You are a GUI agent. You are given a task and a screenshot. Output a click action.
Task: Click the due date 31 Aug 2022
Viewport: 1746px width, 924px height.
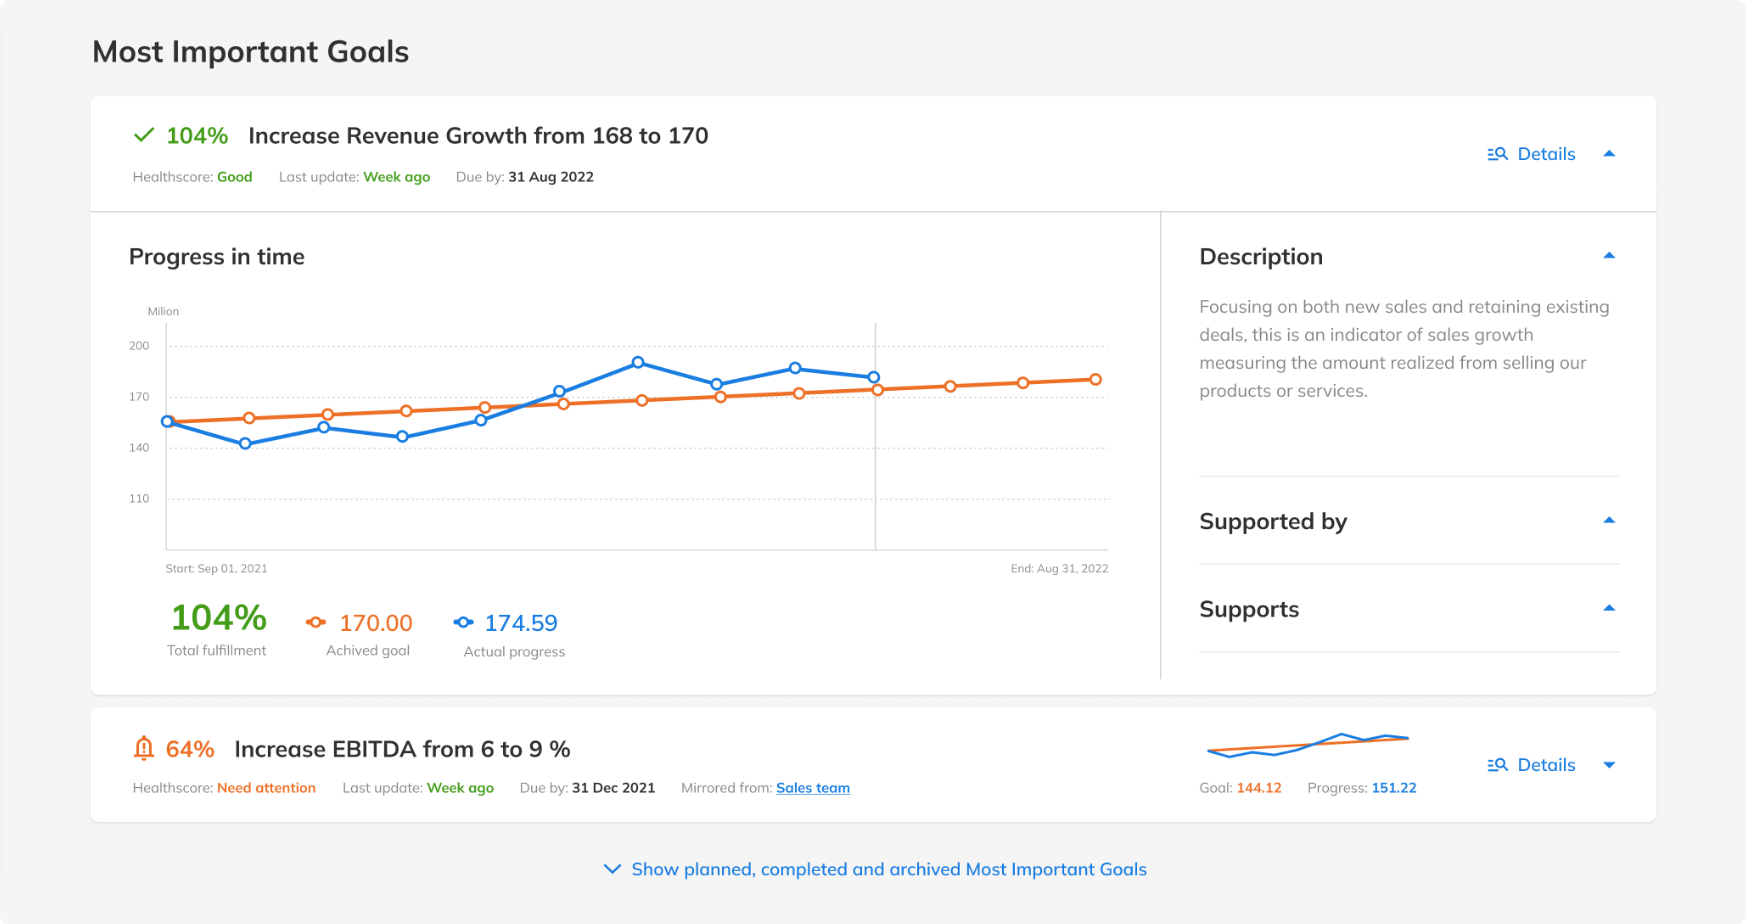pos(551,177)
